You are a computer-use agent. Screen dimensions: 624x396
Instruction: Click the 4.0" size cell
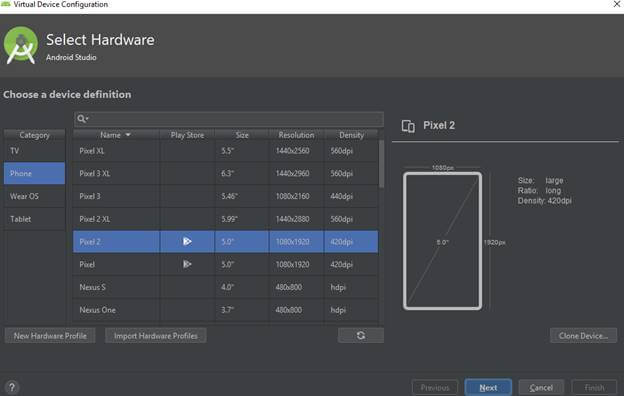[x=242, y=287]
